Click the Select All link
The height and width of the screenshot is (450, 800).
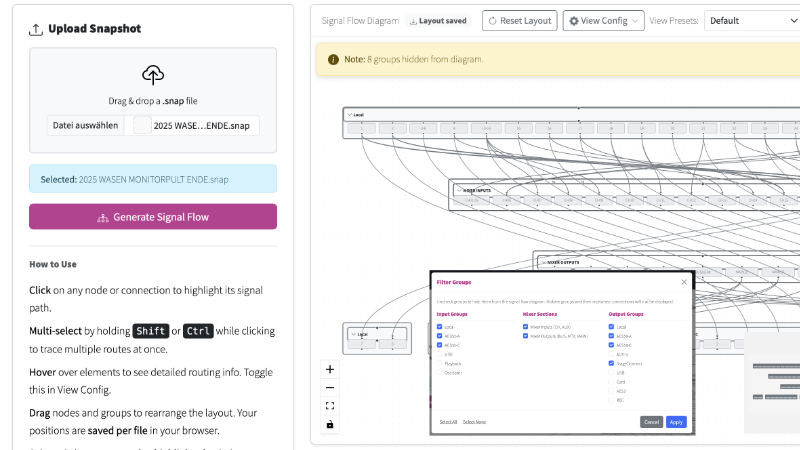click(x=448, y=422)
